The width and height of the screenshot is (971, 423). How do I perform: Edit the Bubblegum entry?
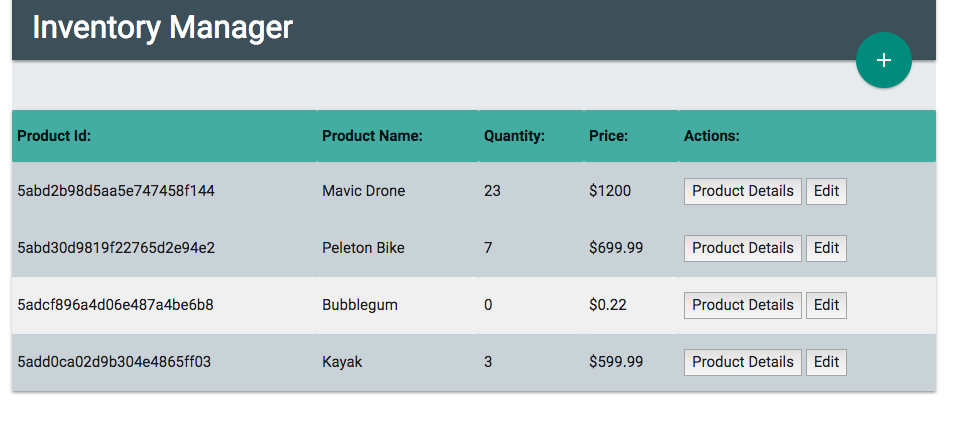pyautogui.click(x=826, y=305)
